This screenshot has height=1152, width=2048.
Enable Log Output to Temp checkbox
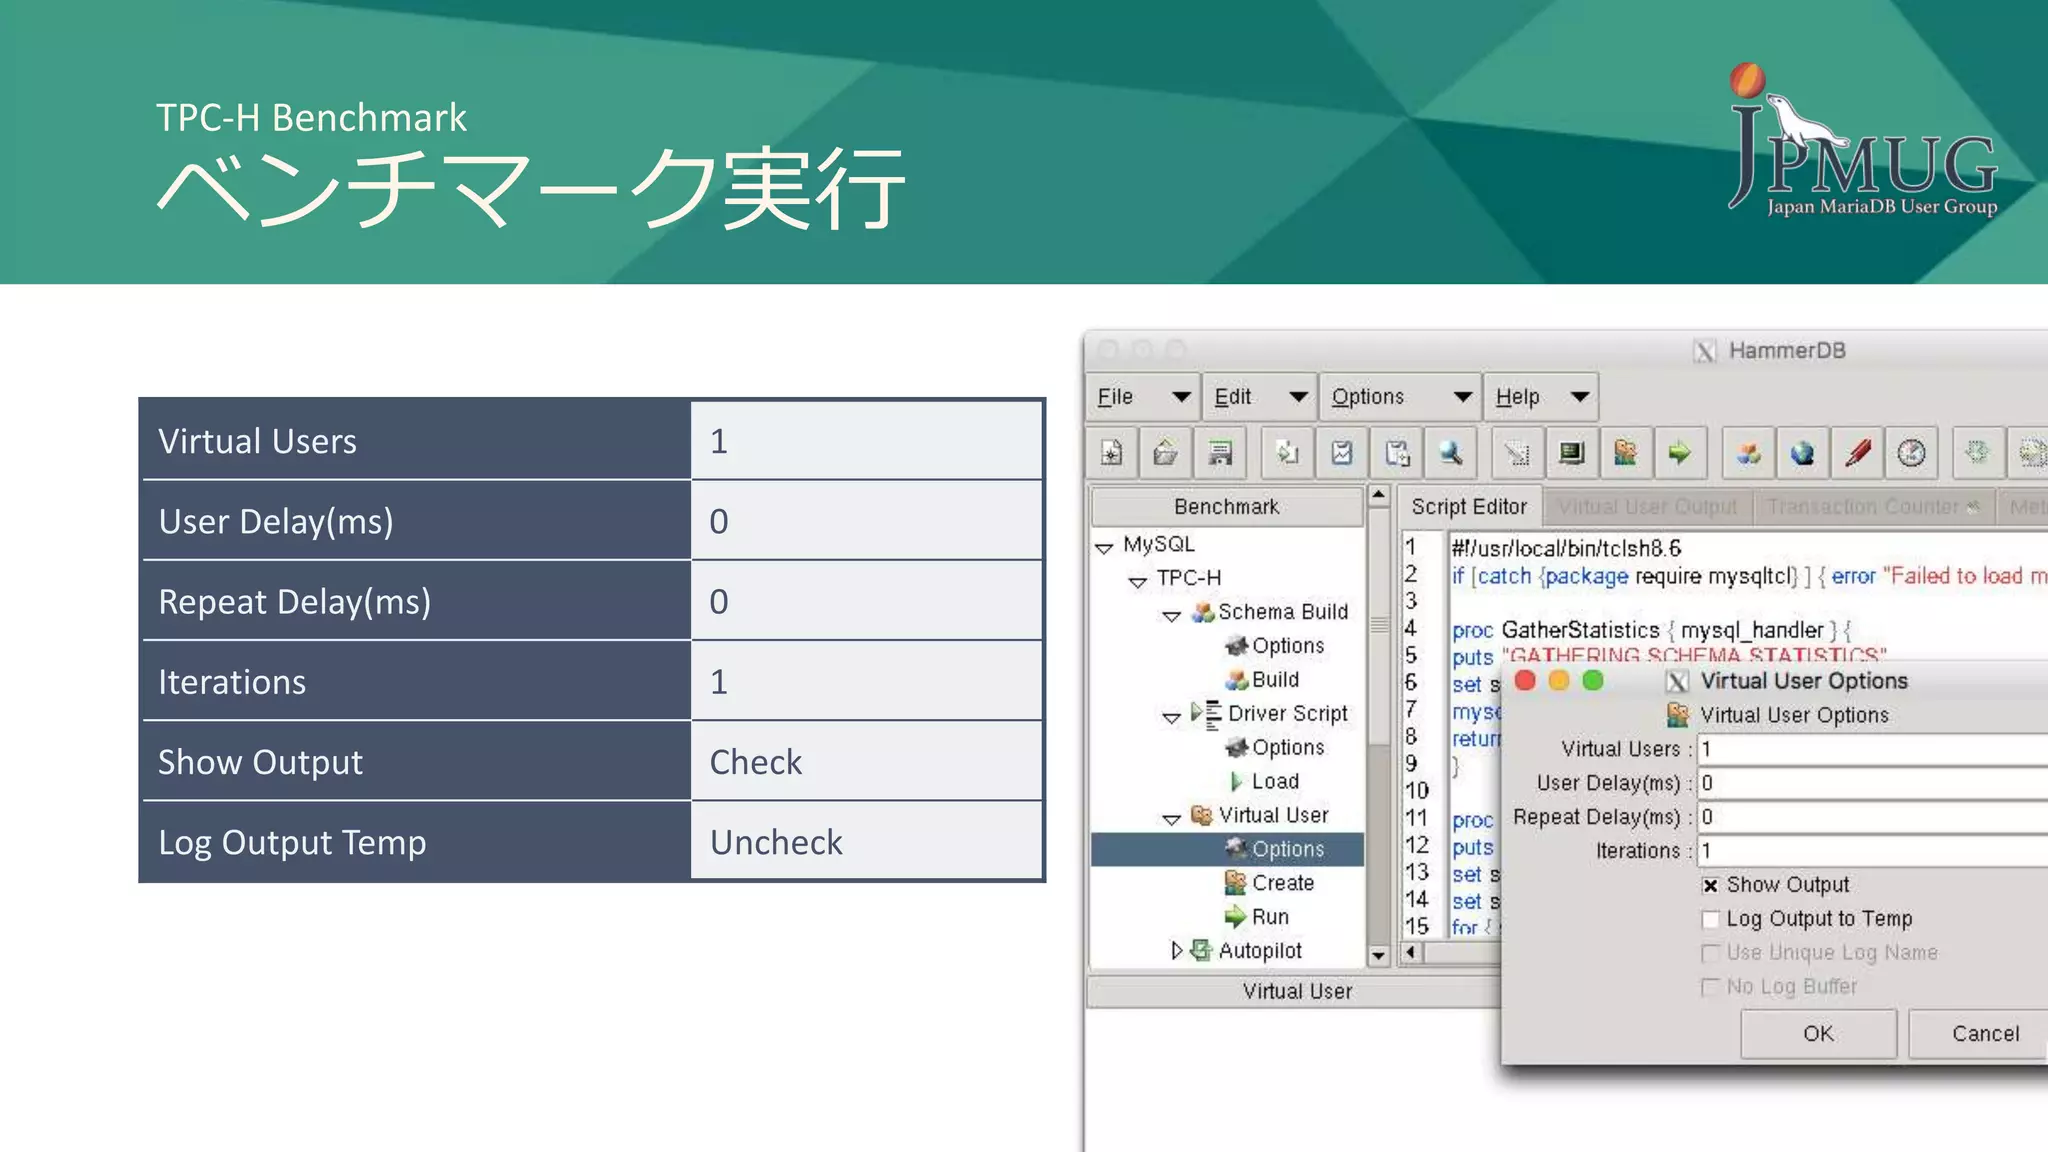pos(1711,920)
